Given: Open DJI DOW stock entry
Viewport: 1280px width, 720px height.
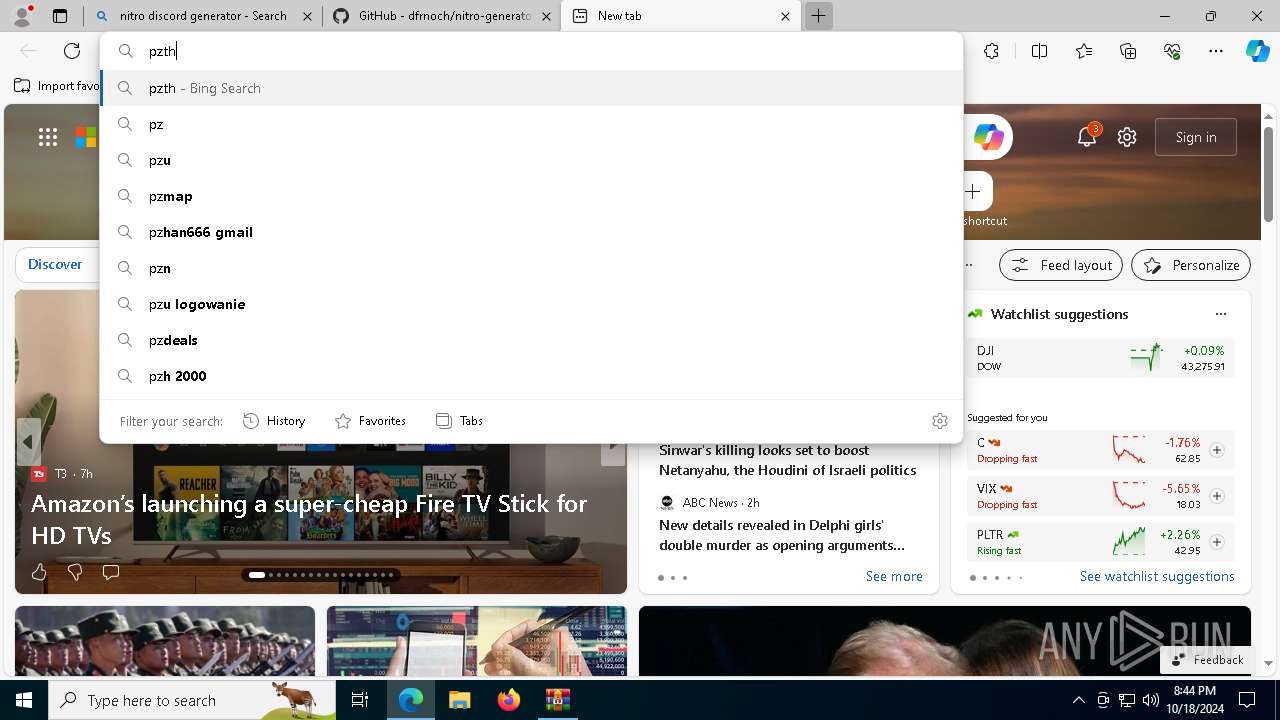Looking at the screenshot, I should coord(1100,358).
